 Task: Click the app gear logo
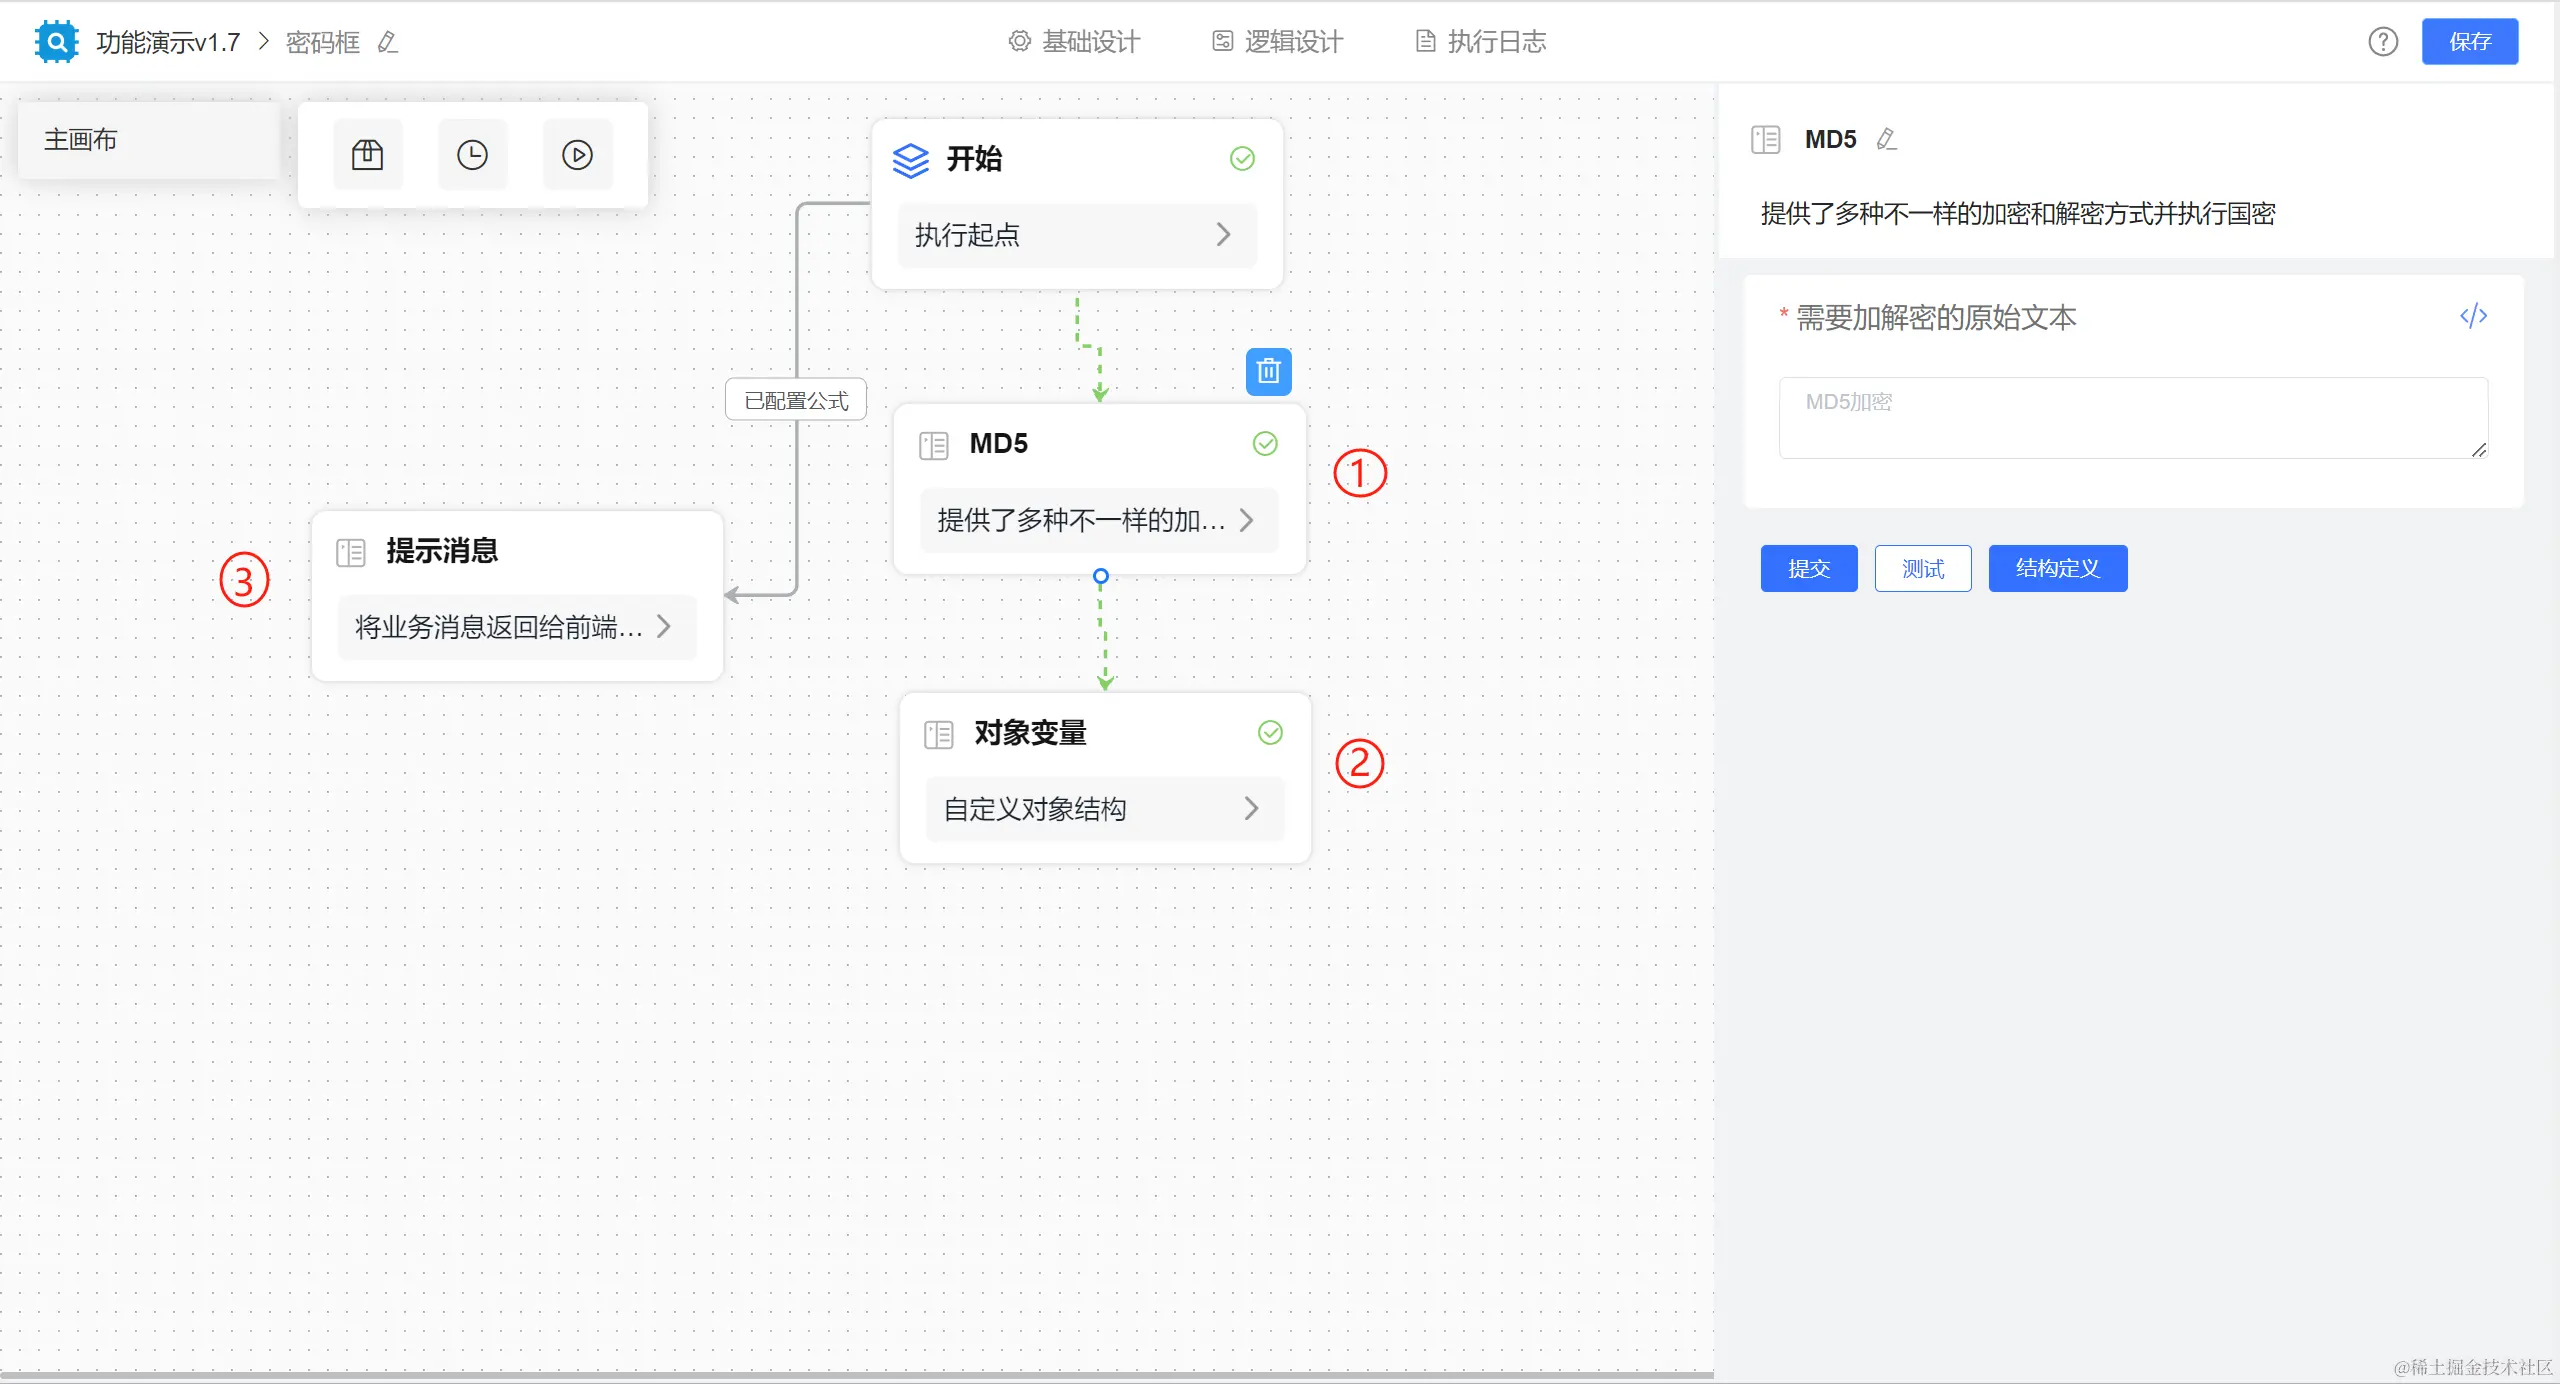pyautogui.click(x=57, y=42)
